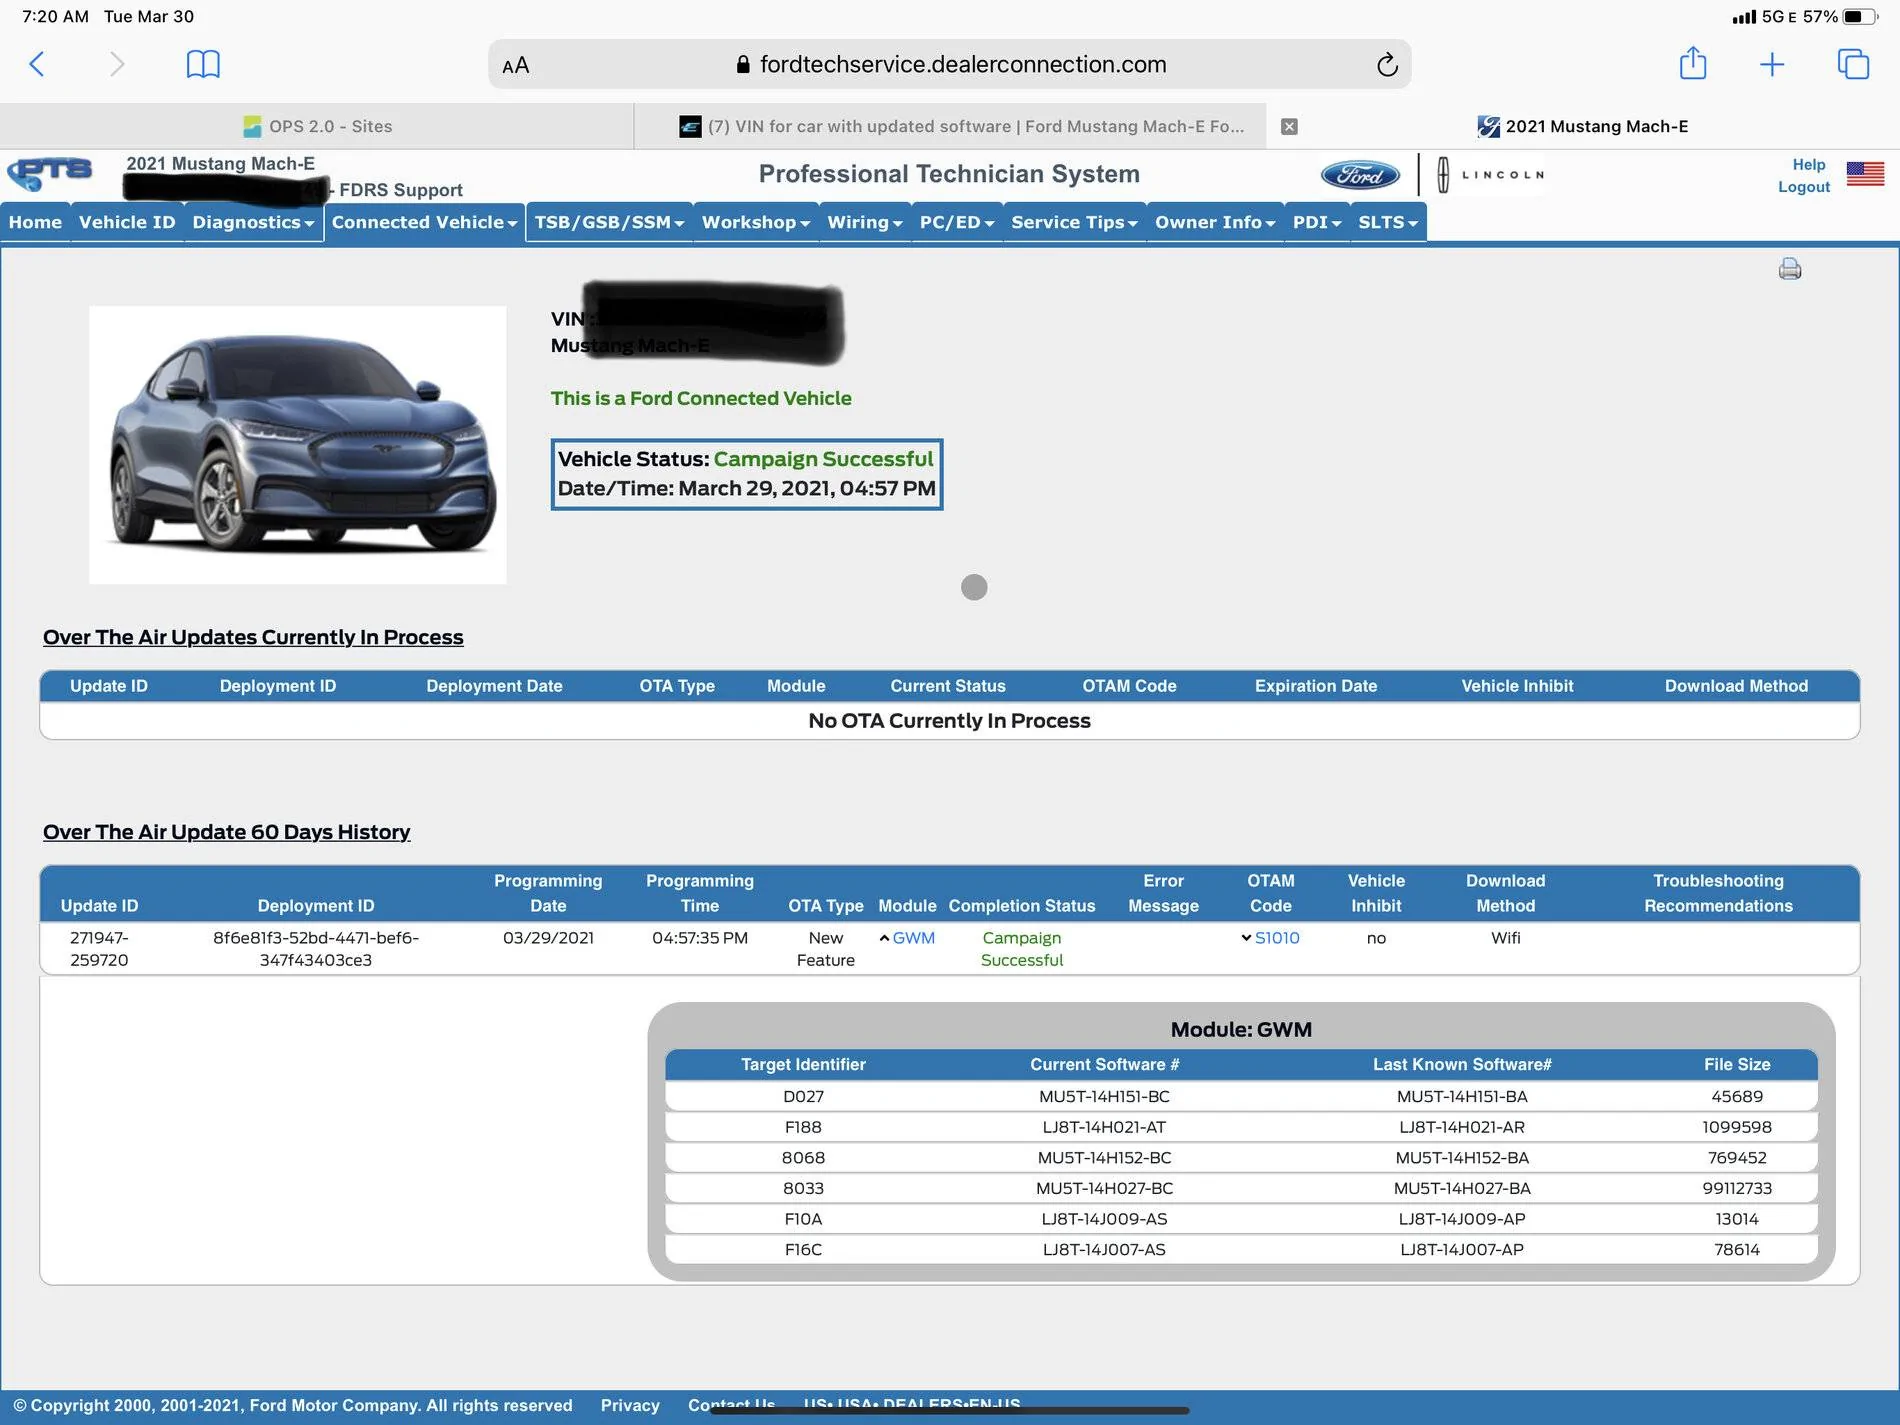Open the Safari bookmarks book icon
The width and height of the screenshot is (1900, 1425).
pos(203,64)
